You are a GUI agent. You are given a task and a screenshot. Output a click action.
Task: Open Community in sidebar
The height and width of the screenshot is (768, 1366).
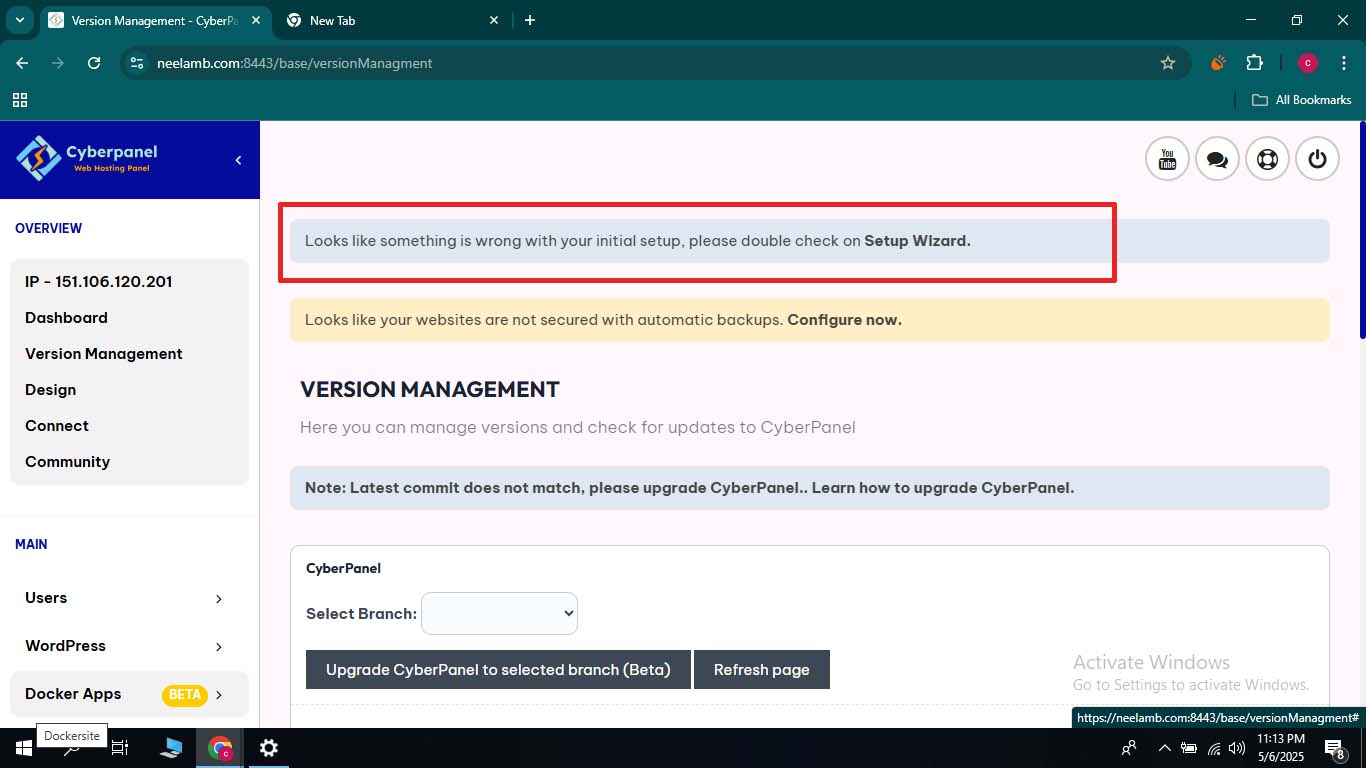click(x=67, y=462)
